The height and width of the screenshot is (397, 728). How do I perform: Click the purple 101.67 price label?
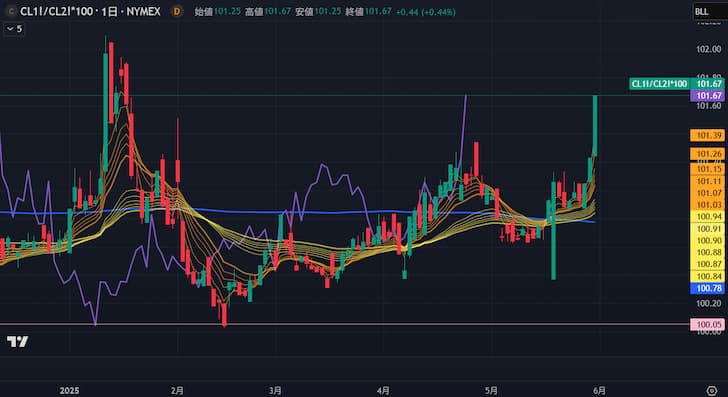pos(708,96)
